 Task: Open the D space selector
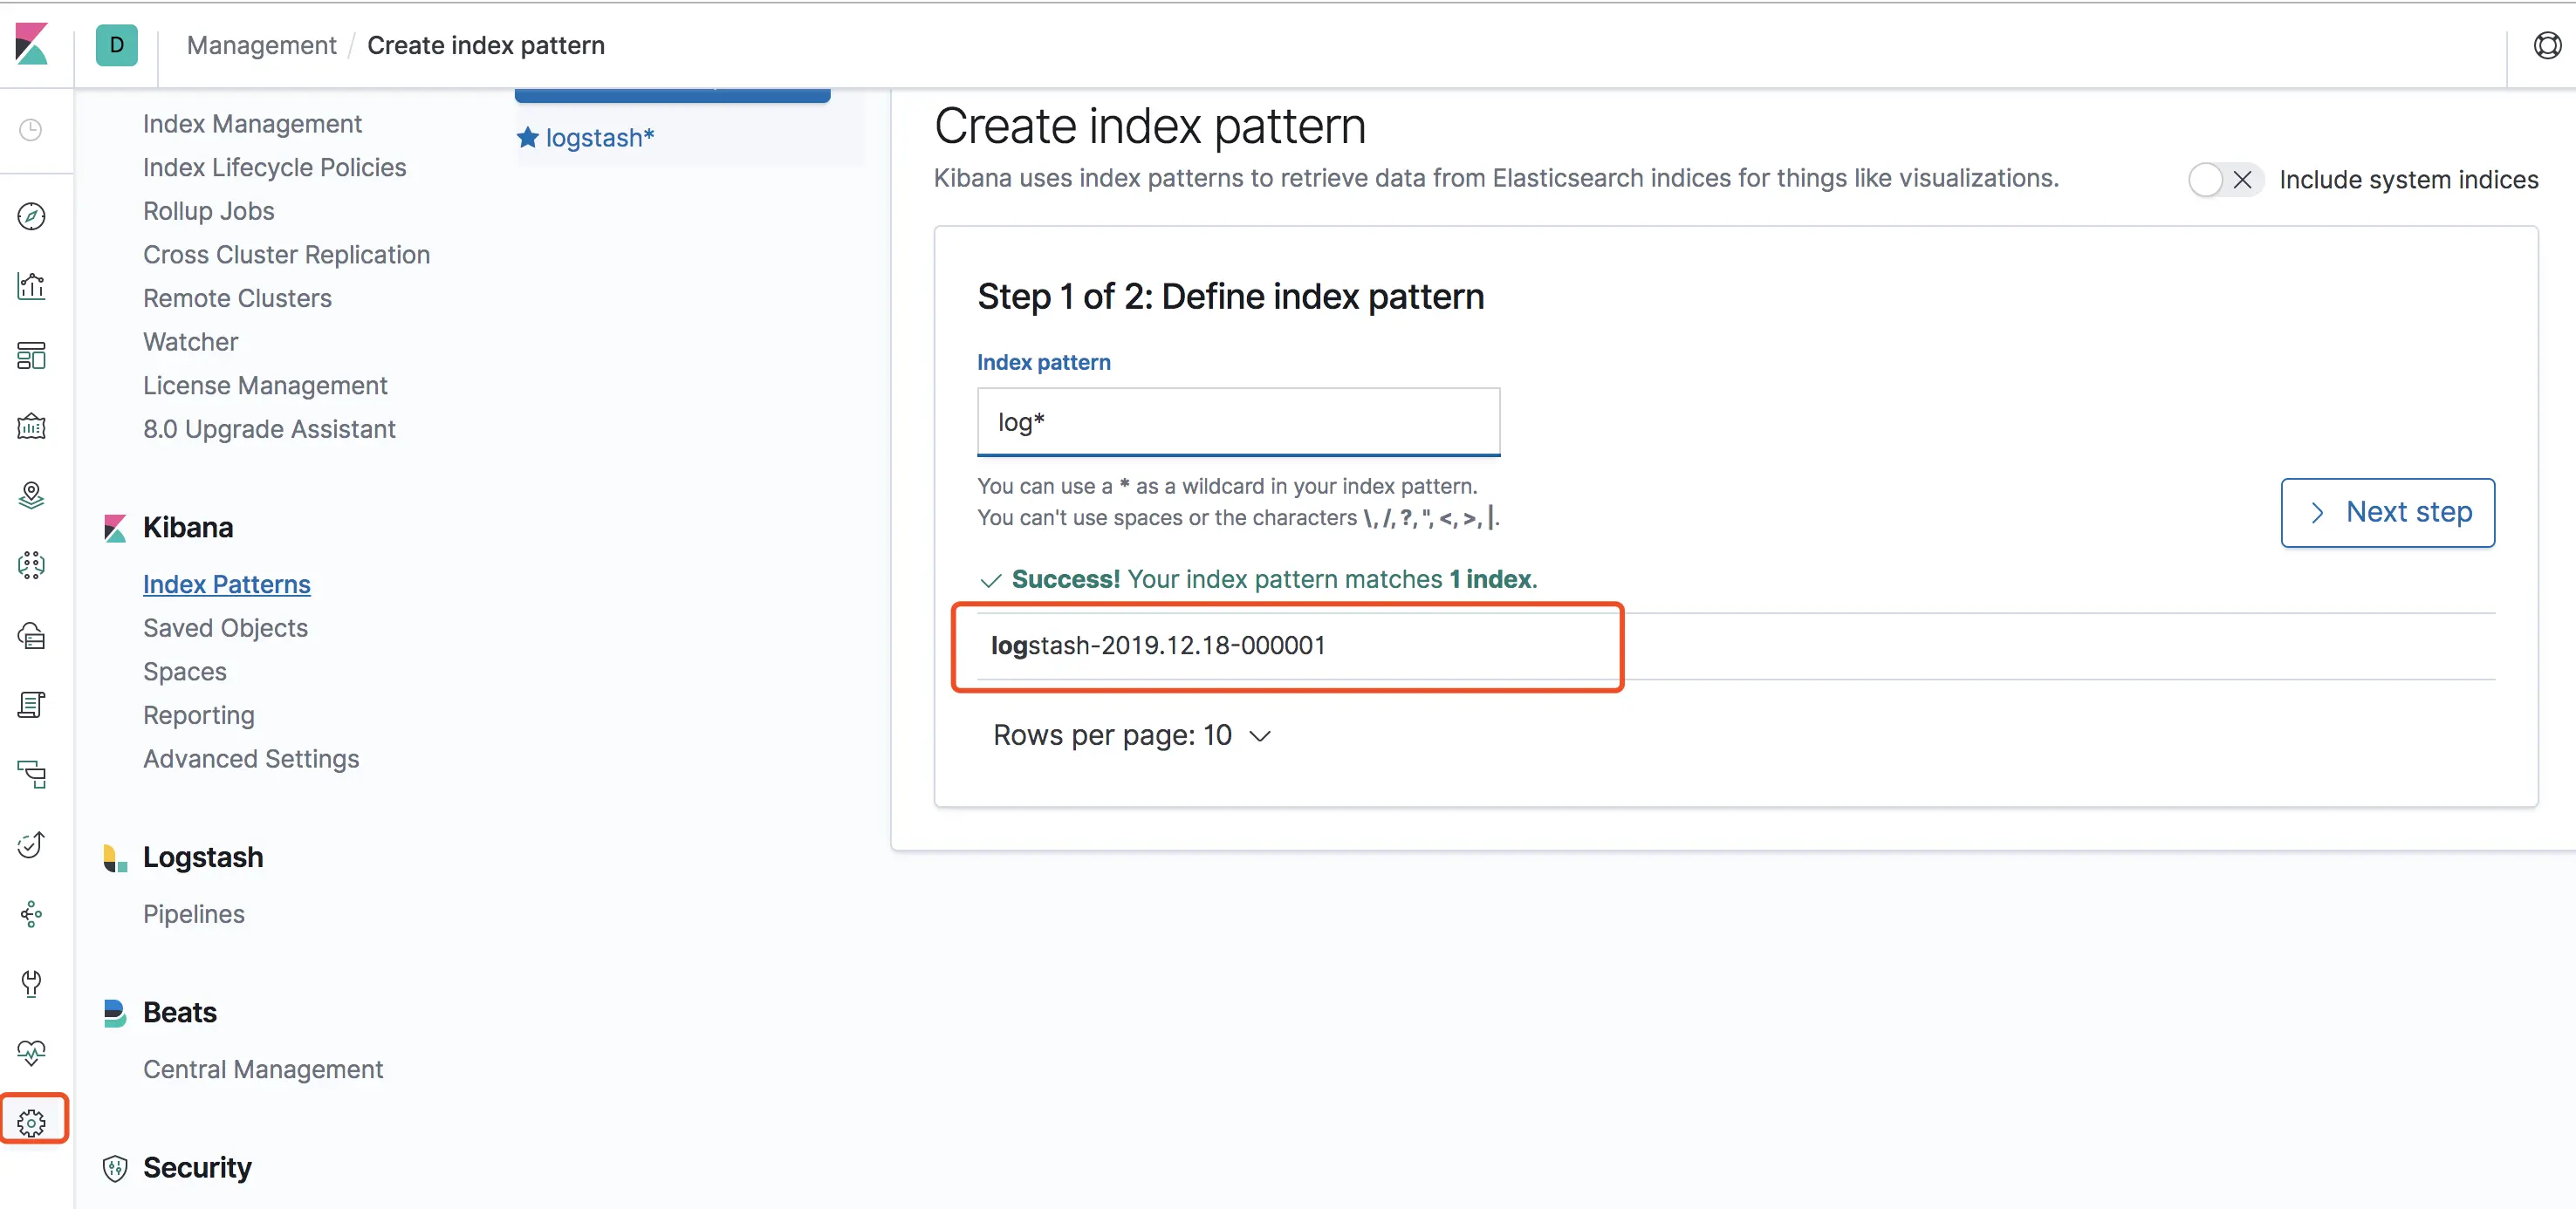(x=116, y=45)
